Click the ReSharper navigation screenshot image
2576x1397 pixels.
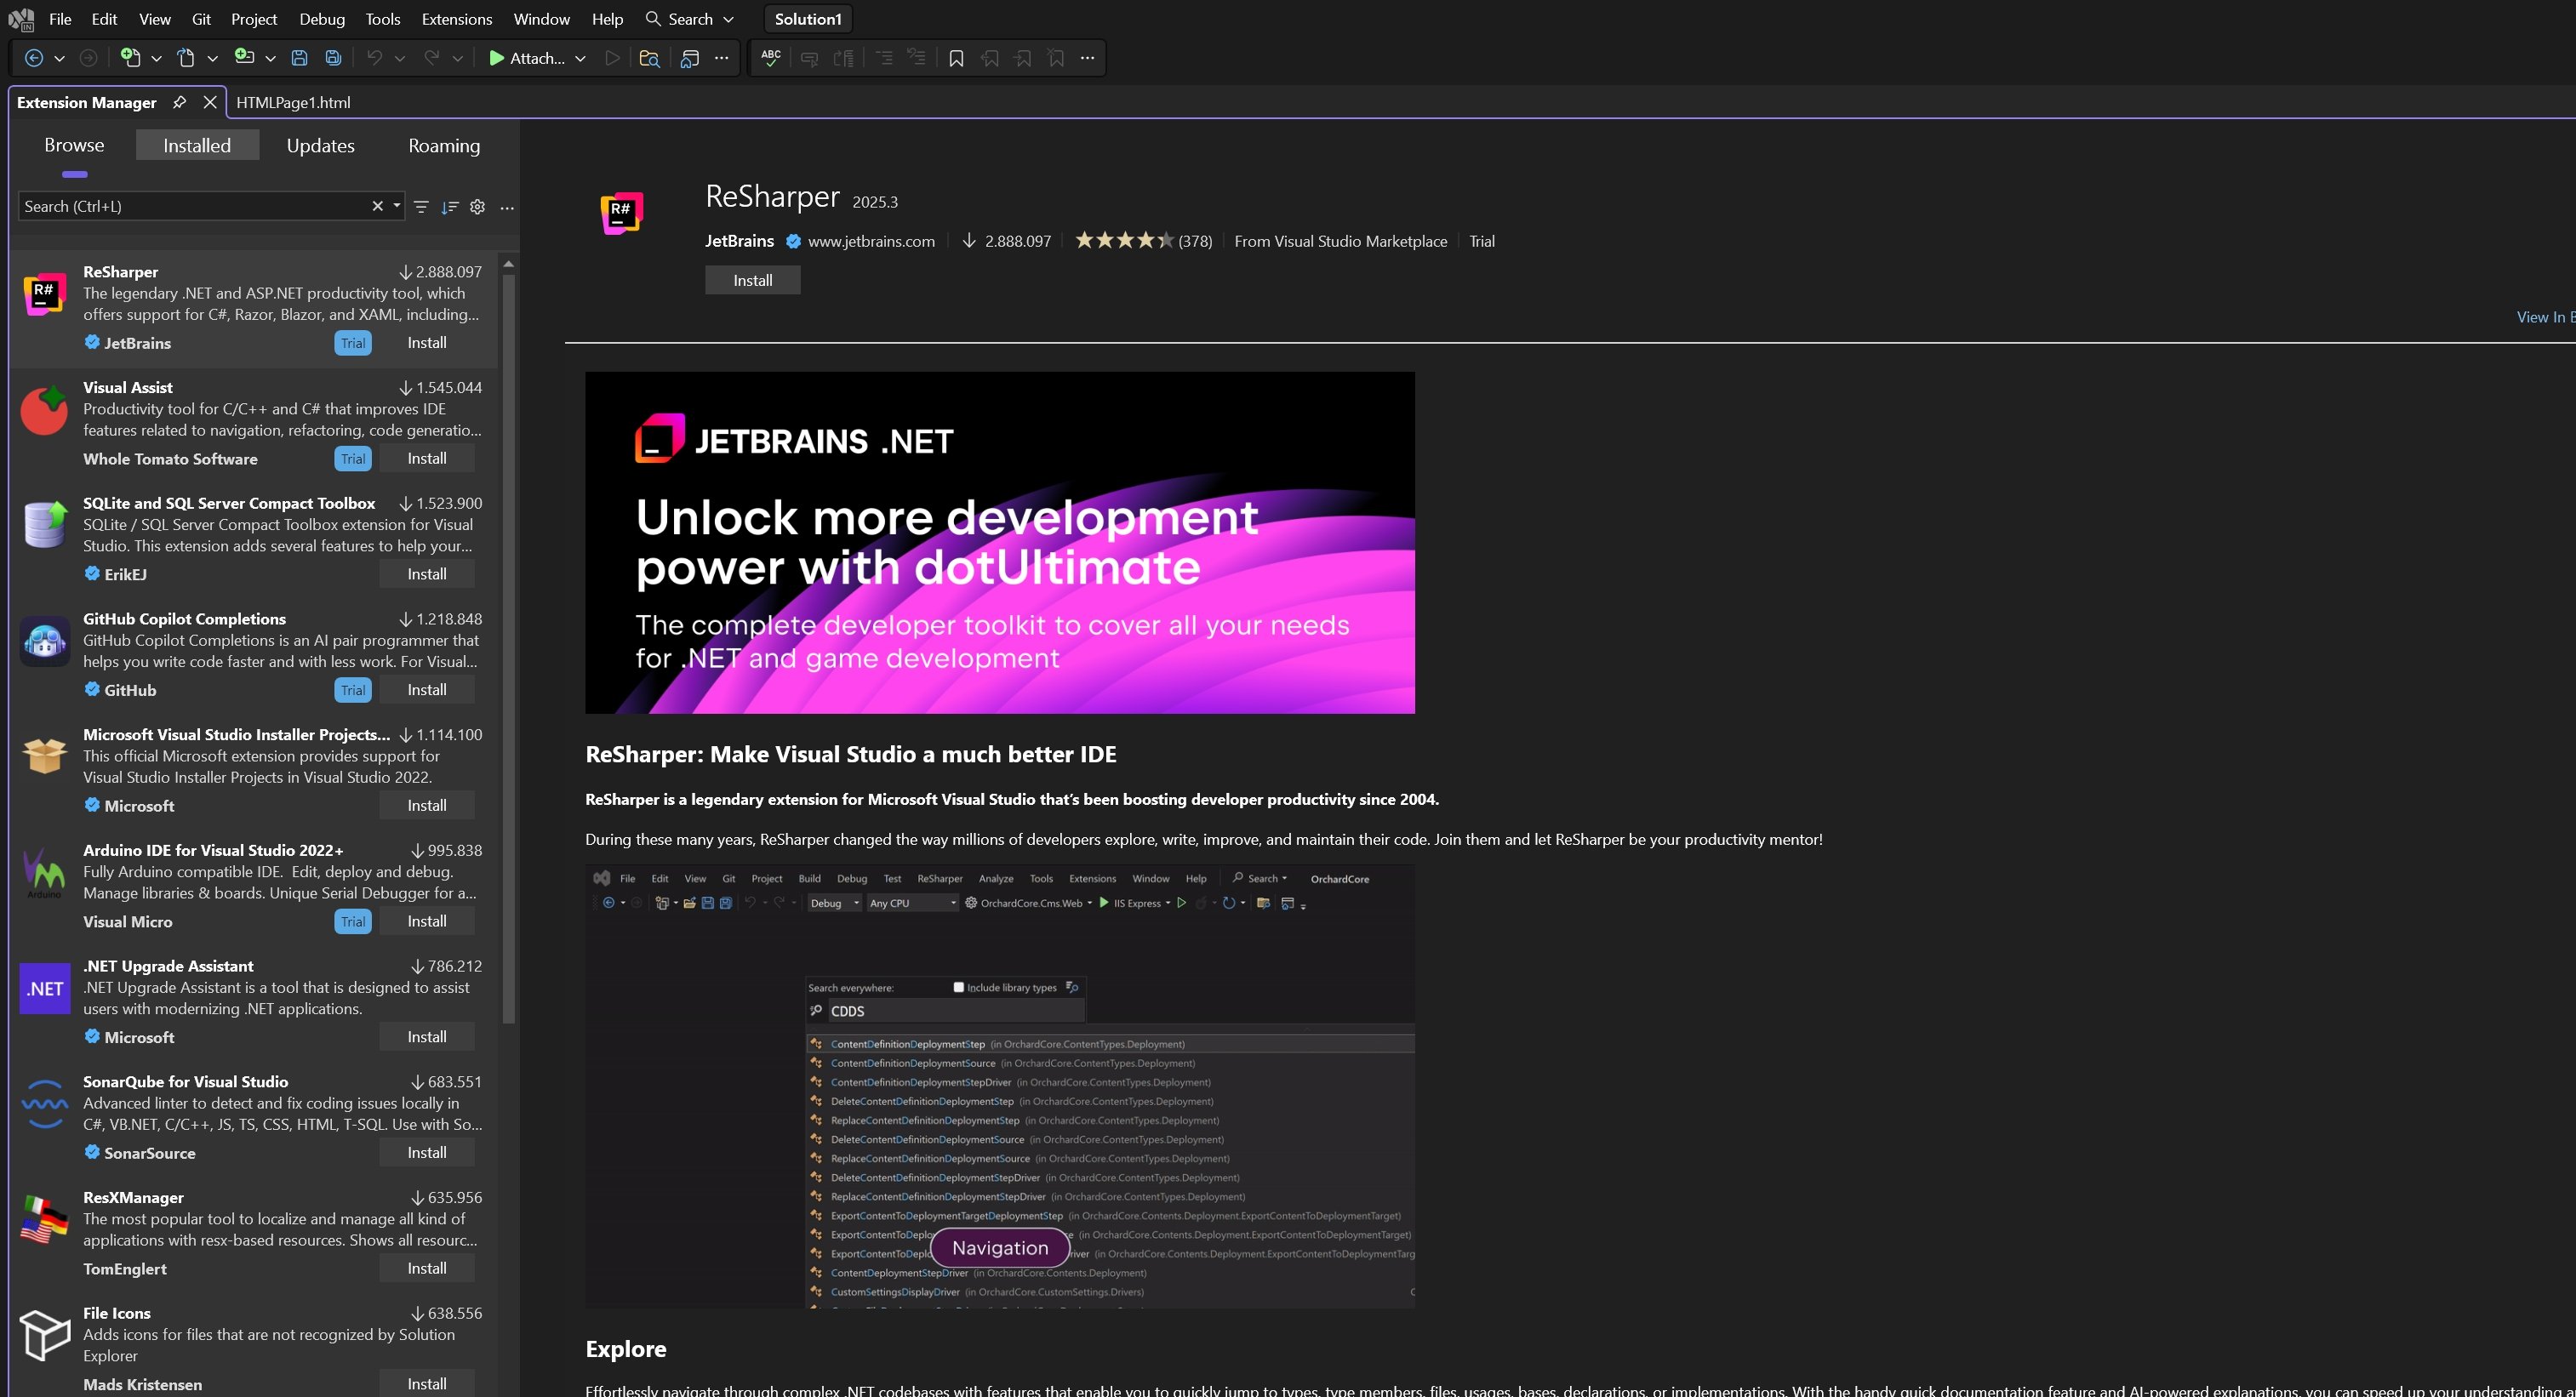tap(1000, 1087)
